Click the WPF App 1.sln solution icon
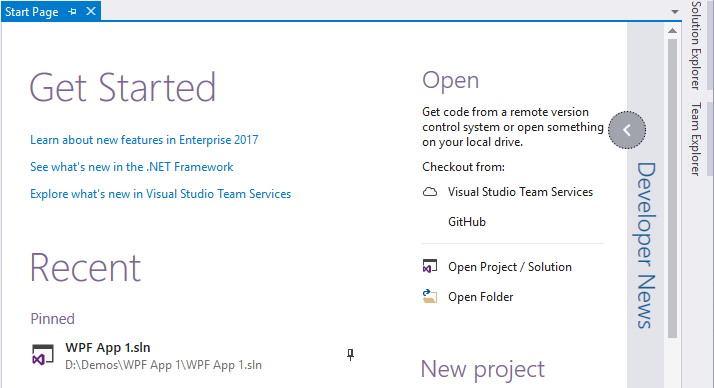 [43, 355]
